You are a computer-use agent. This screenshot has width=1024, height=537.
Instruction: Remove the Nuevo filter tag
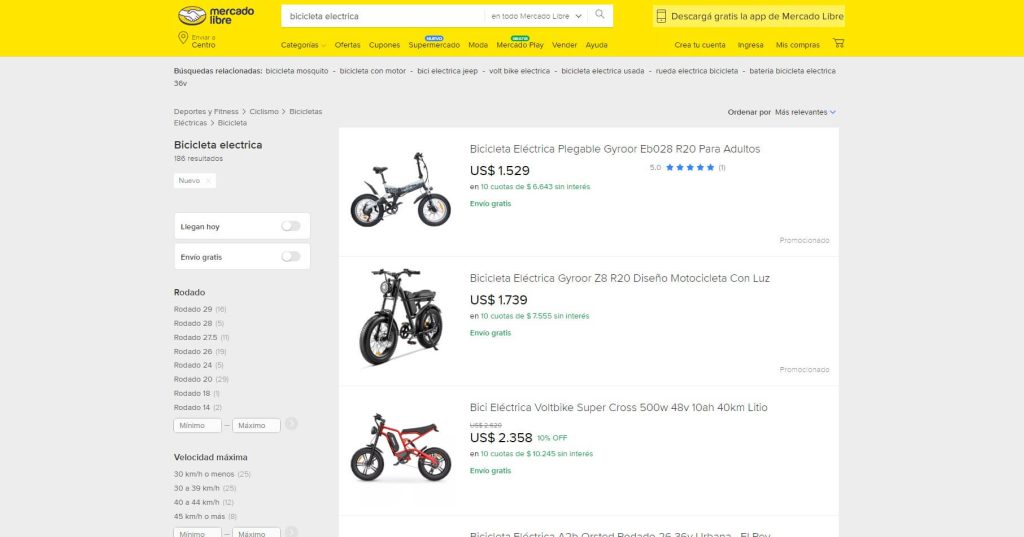pyautogui.click(x=208, y=181)
